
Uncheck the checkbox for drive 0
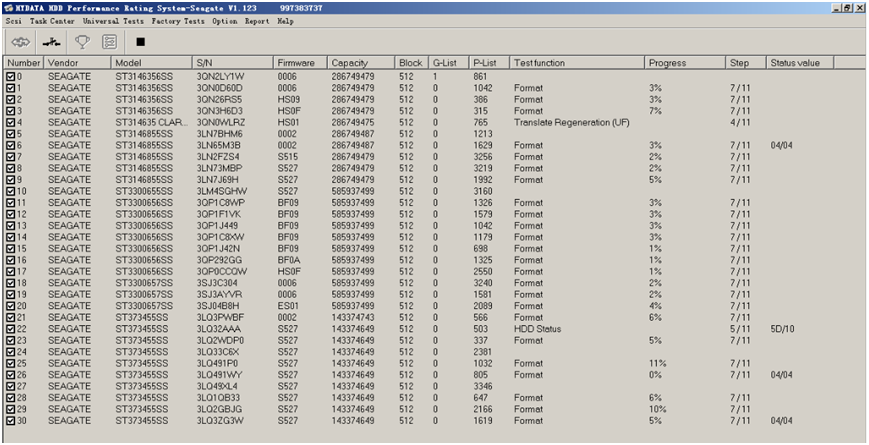(11, 76)
